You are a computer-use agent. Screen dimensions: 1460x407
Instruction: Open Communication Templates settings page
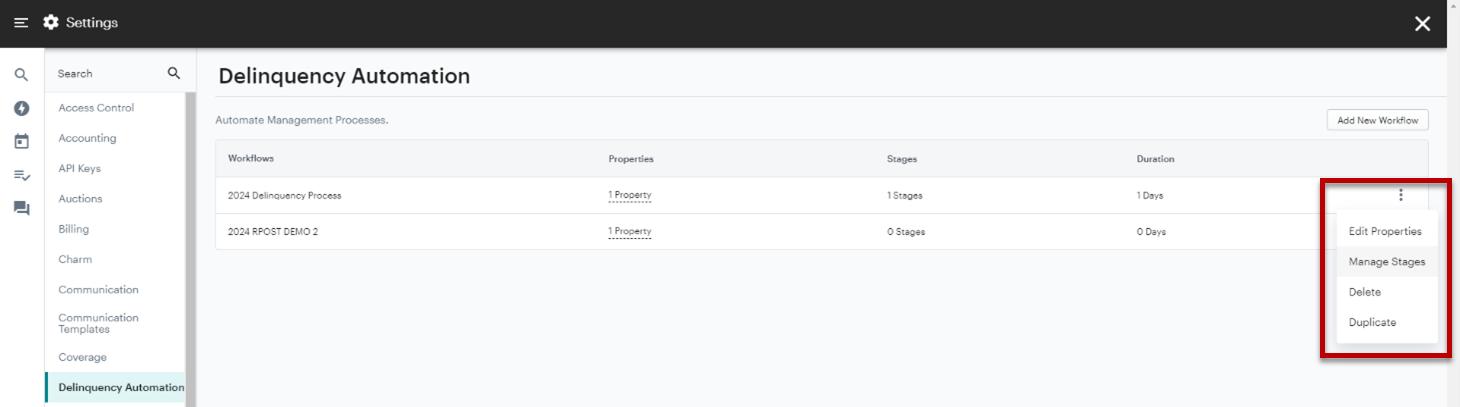[x=98, y=323]
